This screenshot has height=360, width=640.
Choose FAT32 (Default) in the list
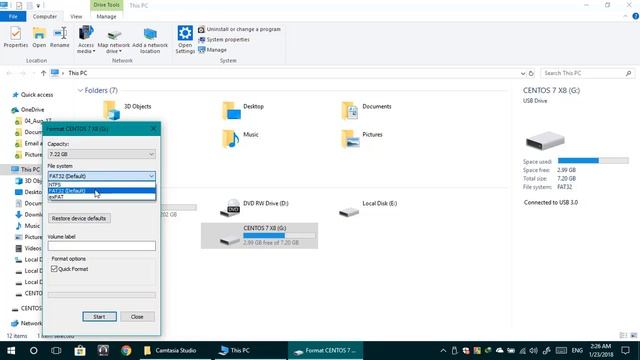coord(101,191)
